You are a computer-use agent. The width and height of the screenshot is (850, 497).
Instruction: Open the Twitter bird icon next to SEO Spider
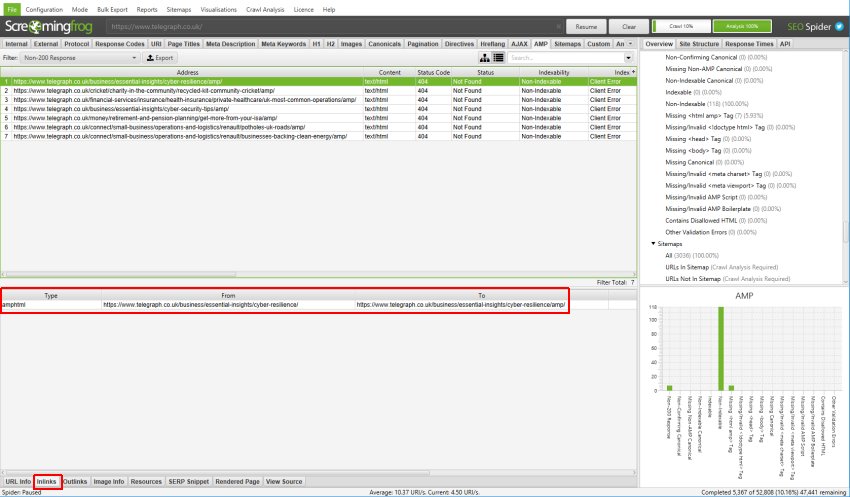click(839, 27)
